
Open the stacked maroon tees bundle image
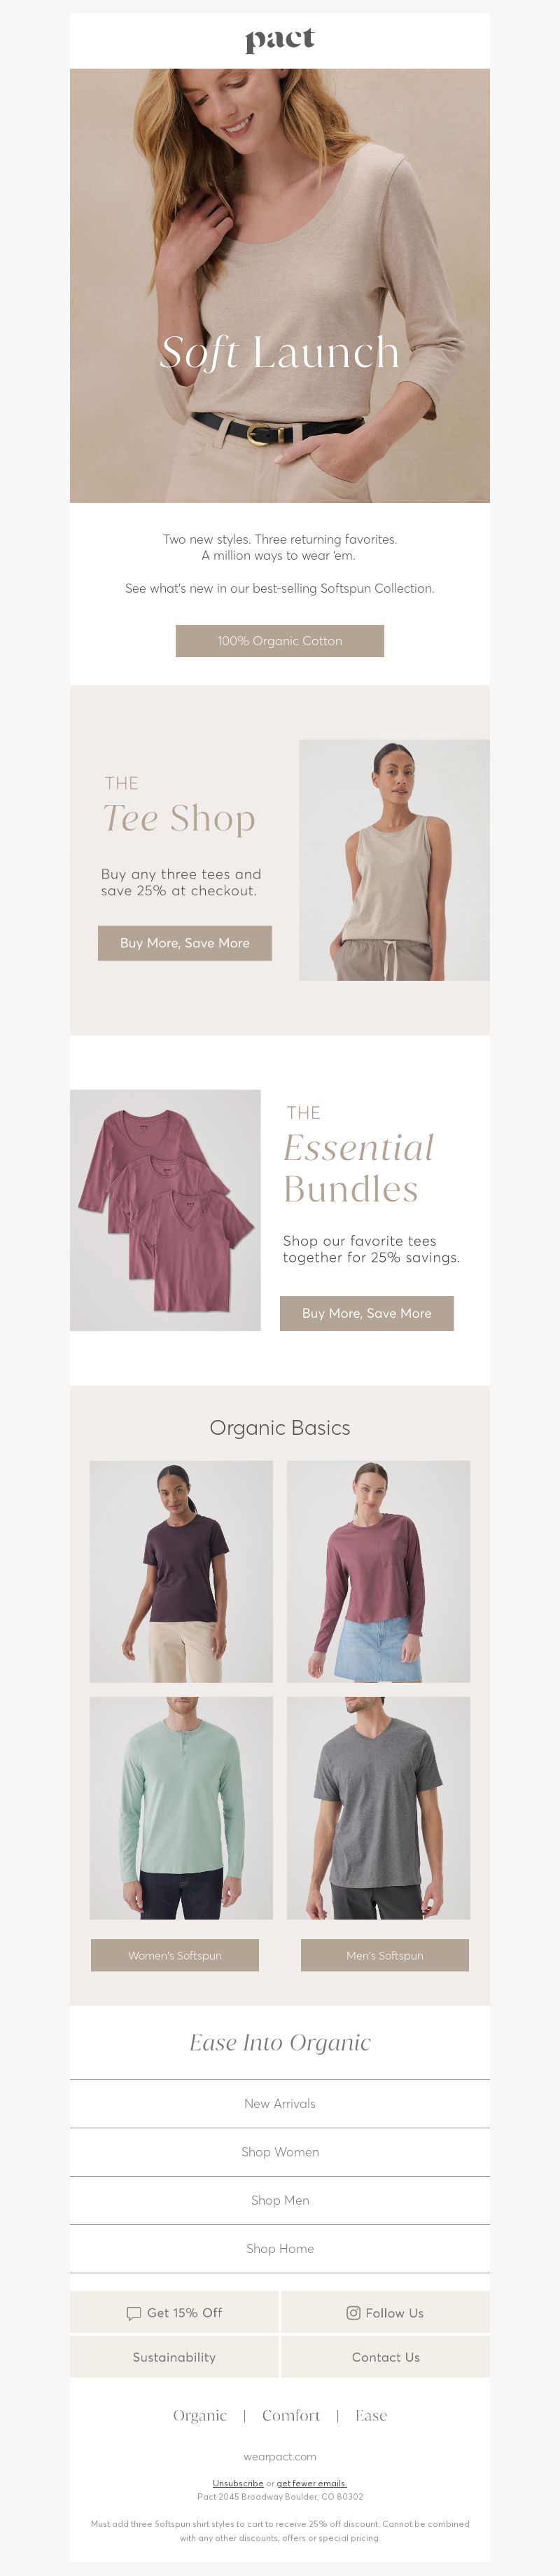point(165,1210)
